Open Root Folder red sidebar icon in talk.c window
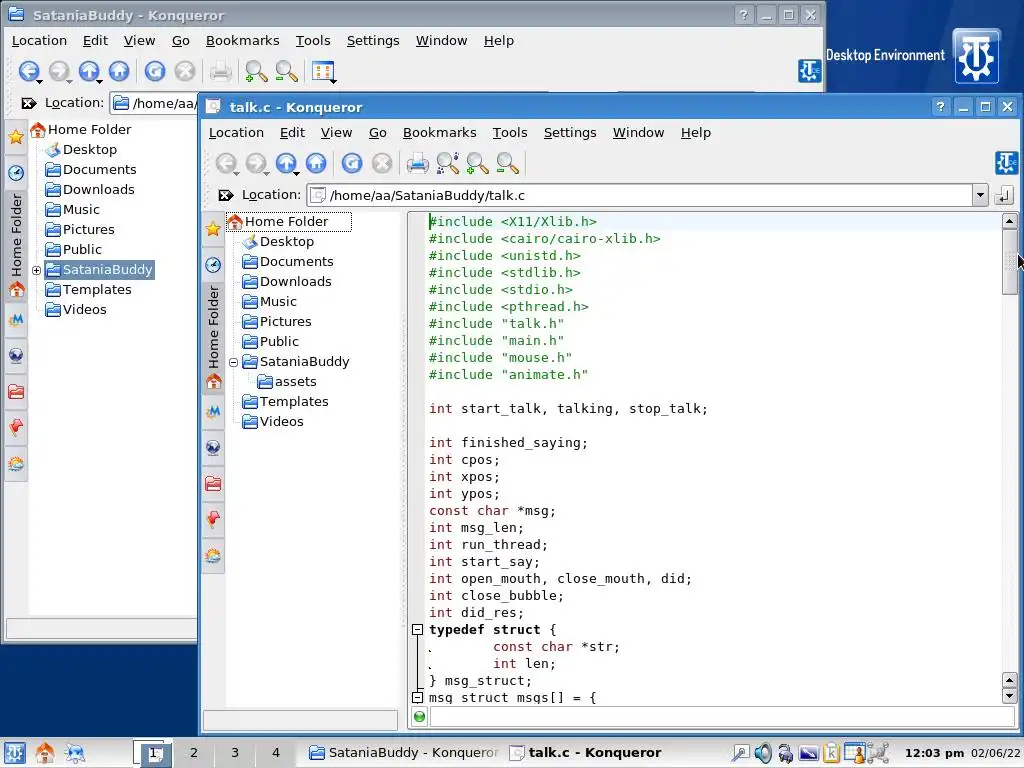Screen dimensions: 1024x768 (213, 483)
